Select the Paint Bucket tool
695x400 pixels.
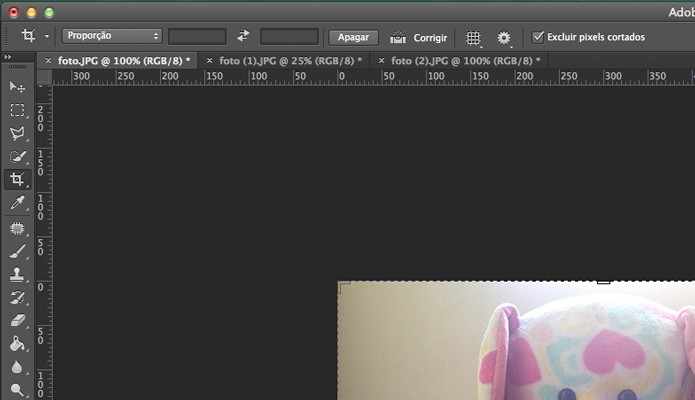17,344
